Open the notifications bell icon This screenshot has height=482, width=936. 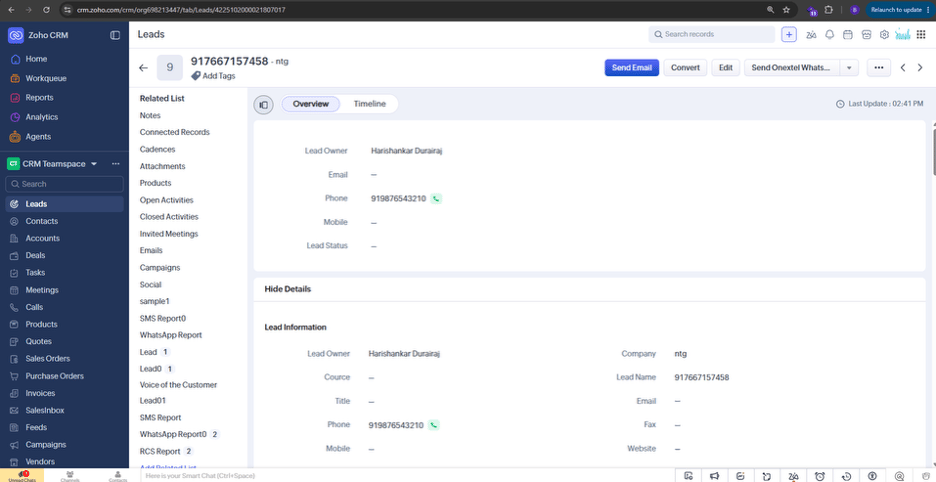[829, 35]
